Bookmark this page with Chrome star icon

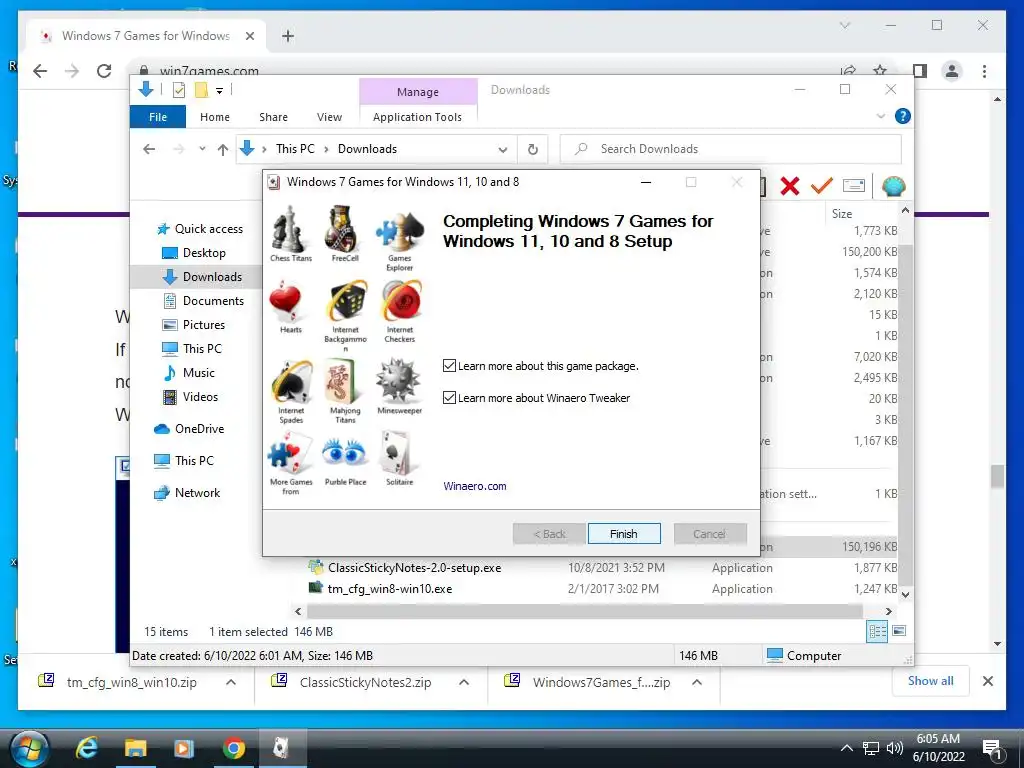tap(880, 71)
